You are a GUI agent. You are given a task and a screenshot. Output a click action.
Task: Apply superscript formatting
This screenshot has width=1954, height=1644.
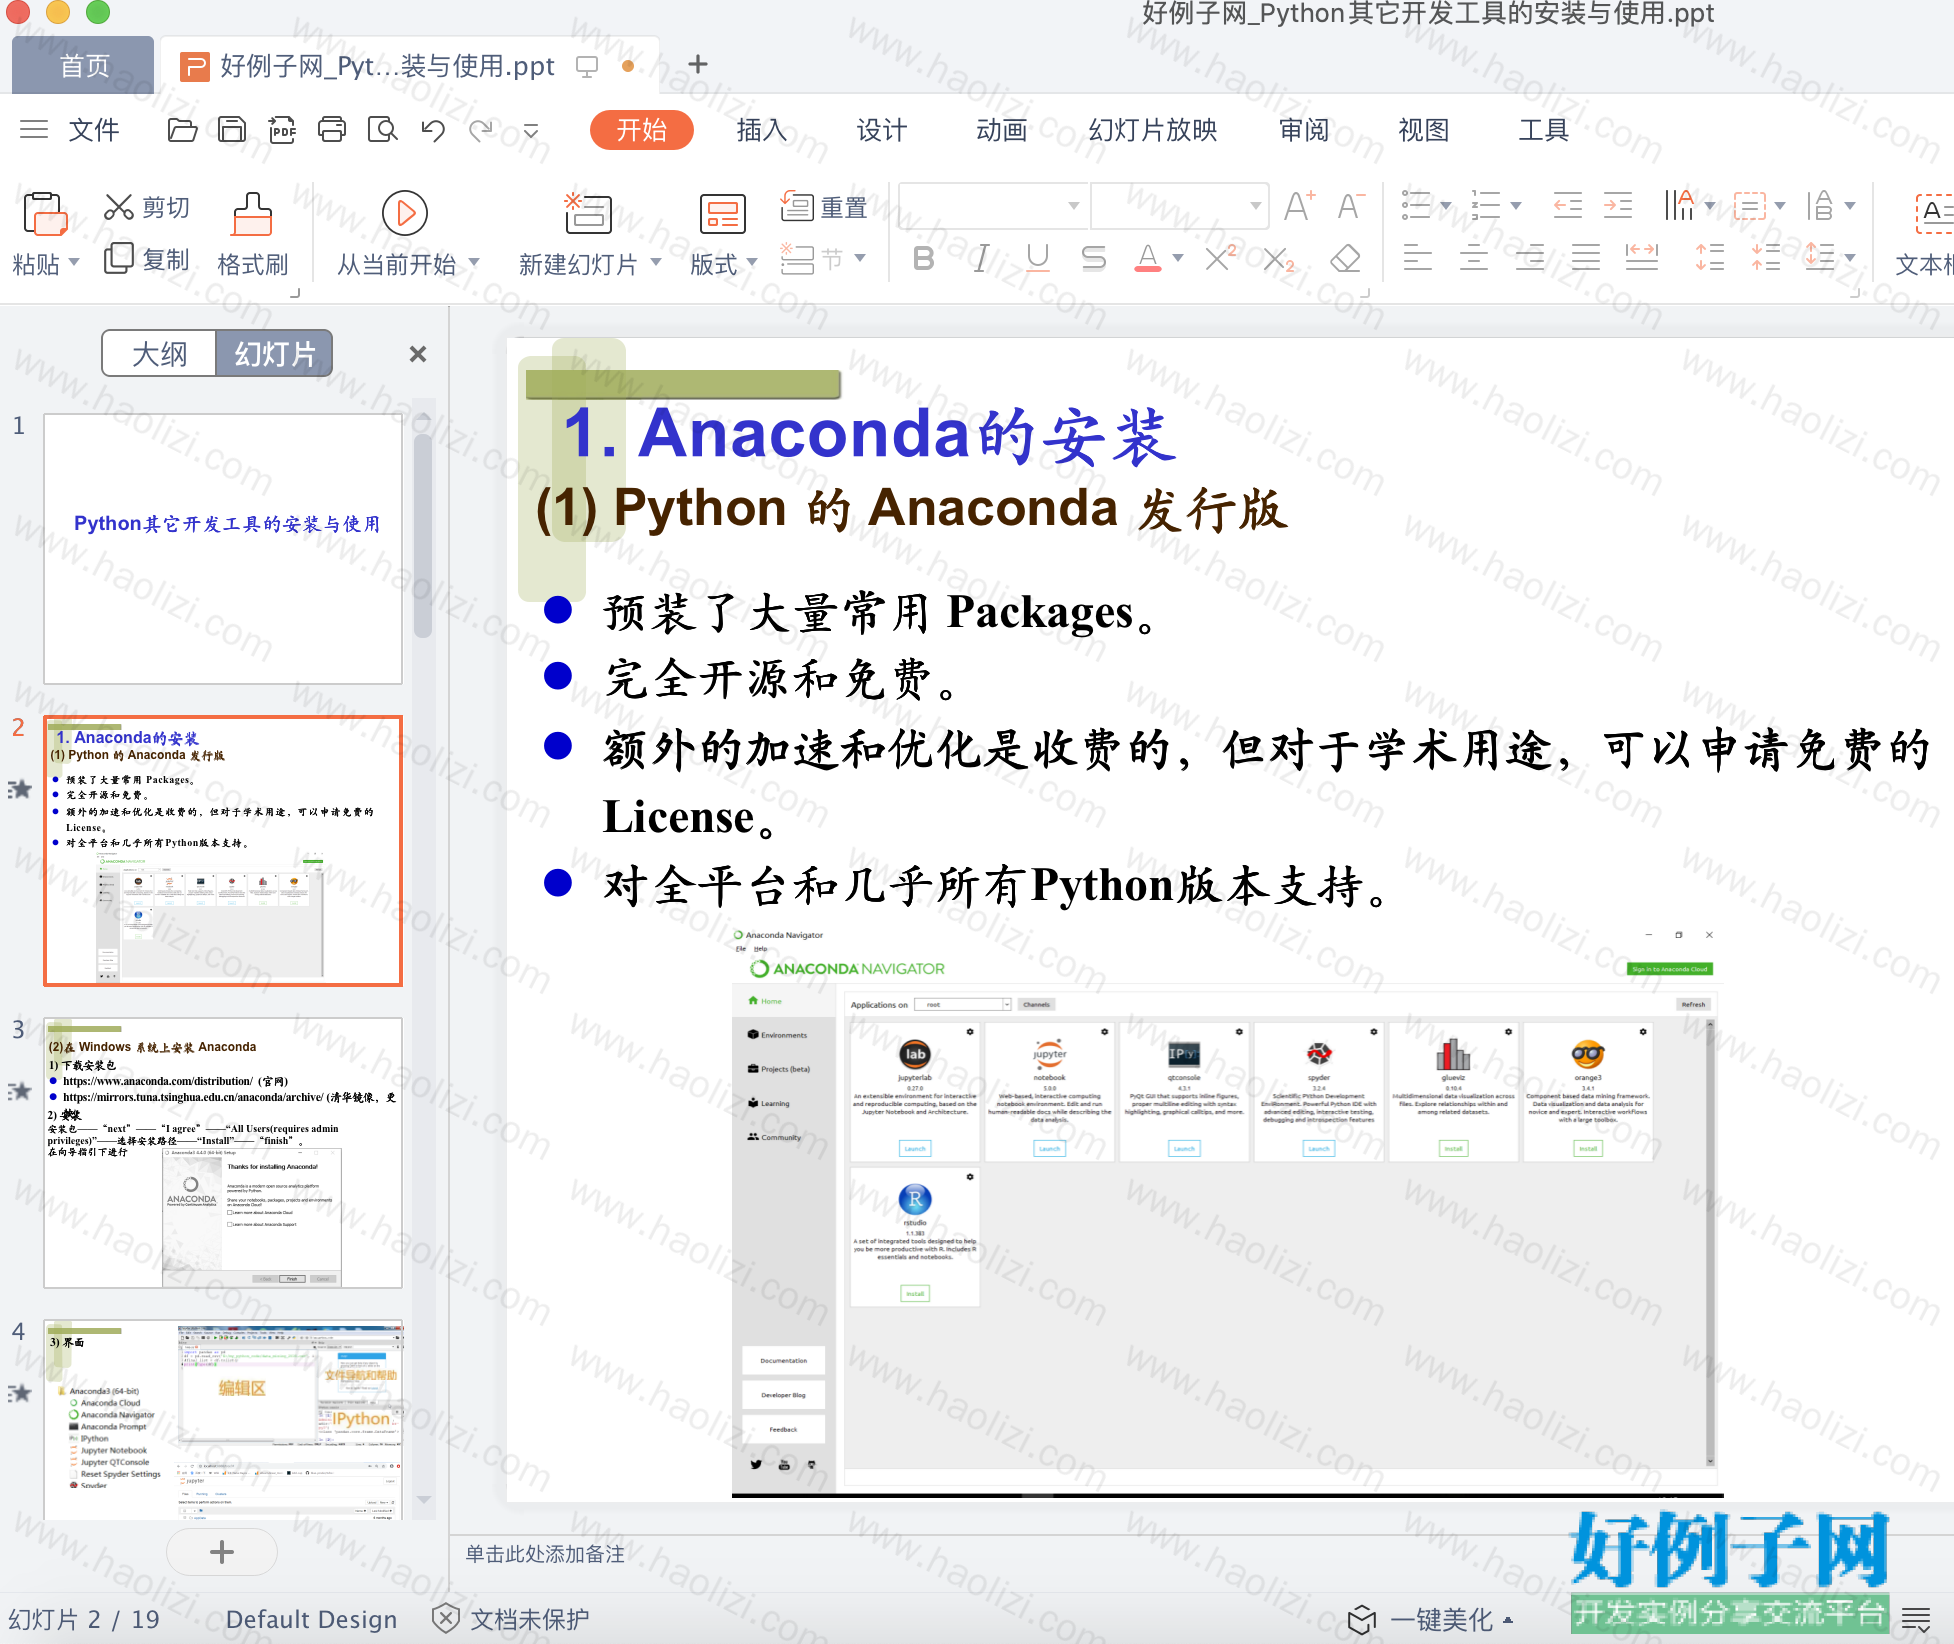click(1221, 259)
